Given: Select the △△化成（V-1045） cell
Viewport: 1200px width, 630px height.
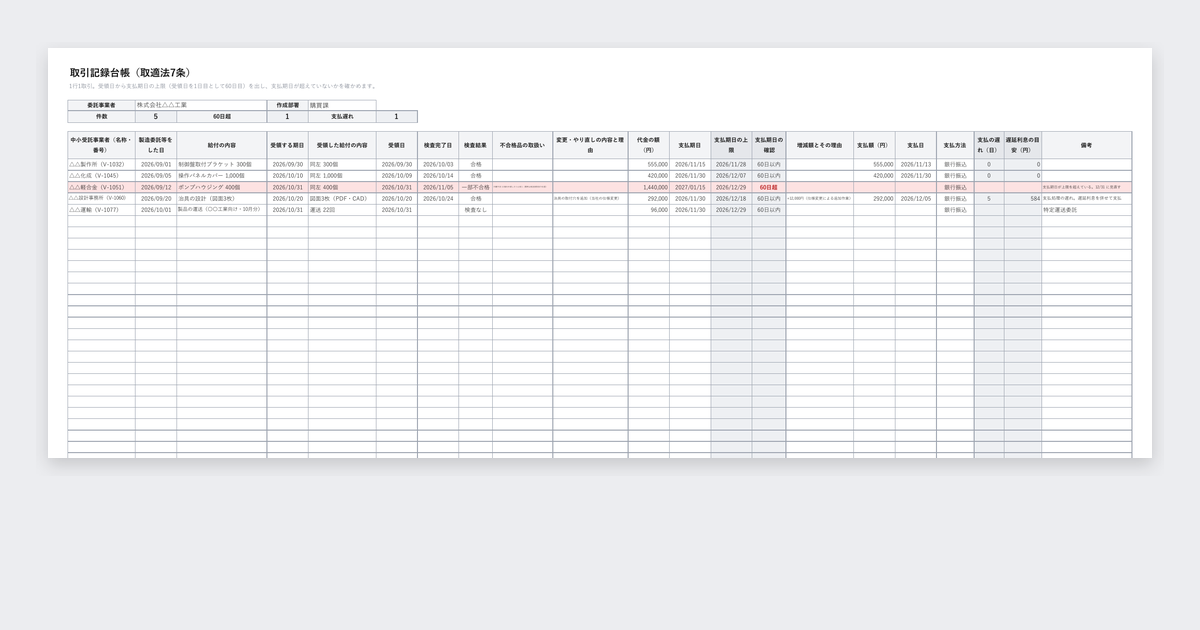Looking at the screenshot, I should (102, 176).
